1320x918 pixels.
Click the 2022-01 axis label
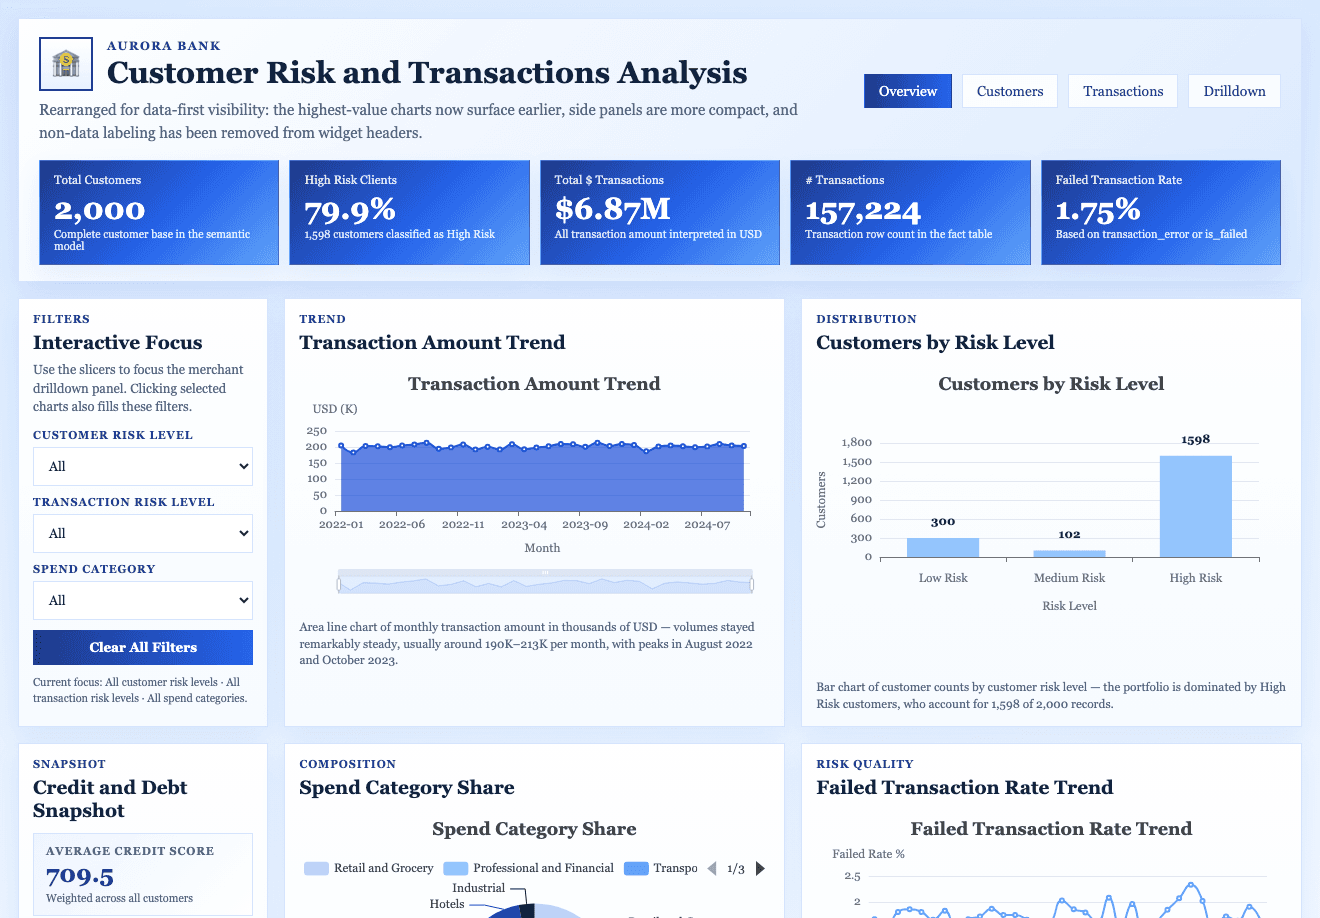pyautogui.click(x=341, y=524)
